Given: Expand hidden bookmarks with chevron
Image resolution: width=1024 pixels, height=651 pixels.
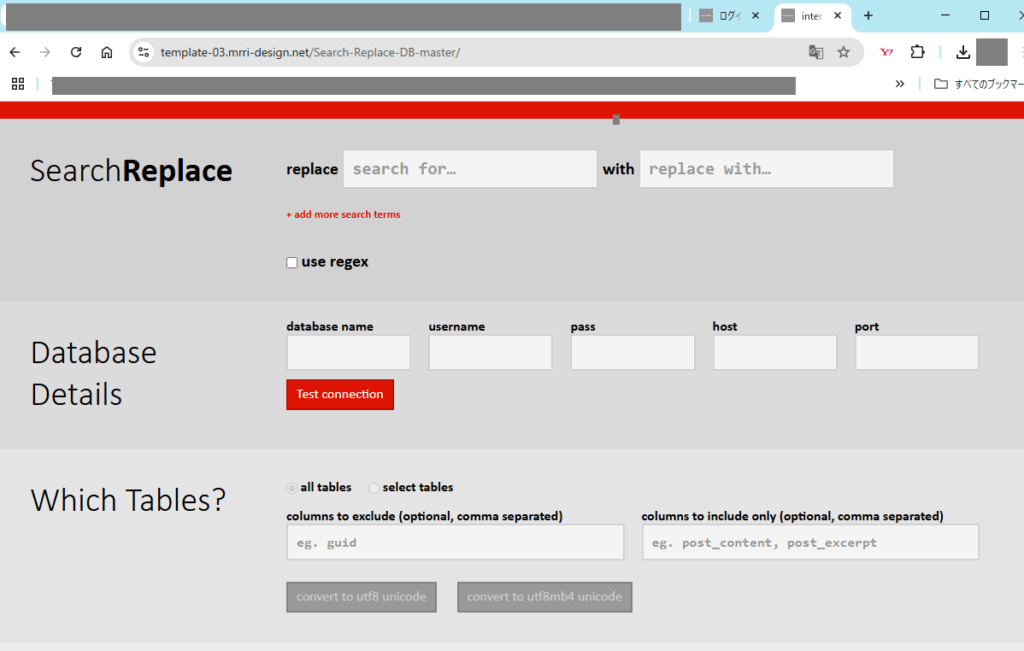Looking at the screenshot, I should (900, 84).
